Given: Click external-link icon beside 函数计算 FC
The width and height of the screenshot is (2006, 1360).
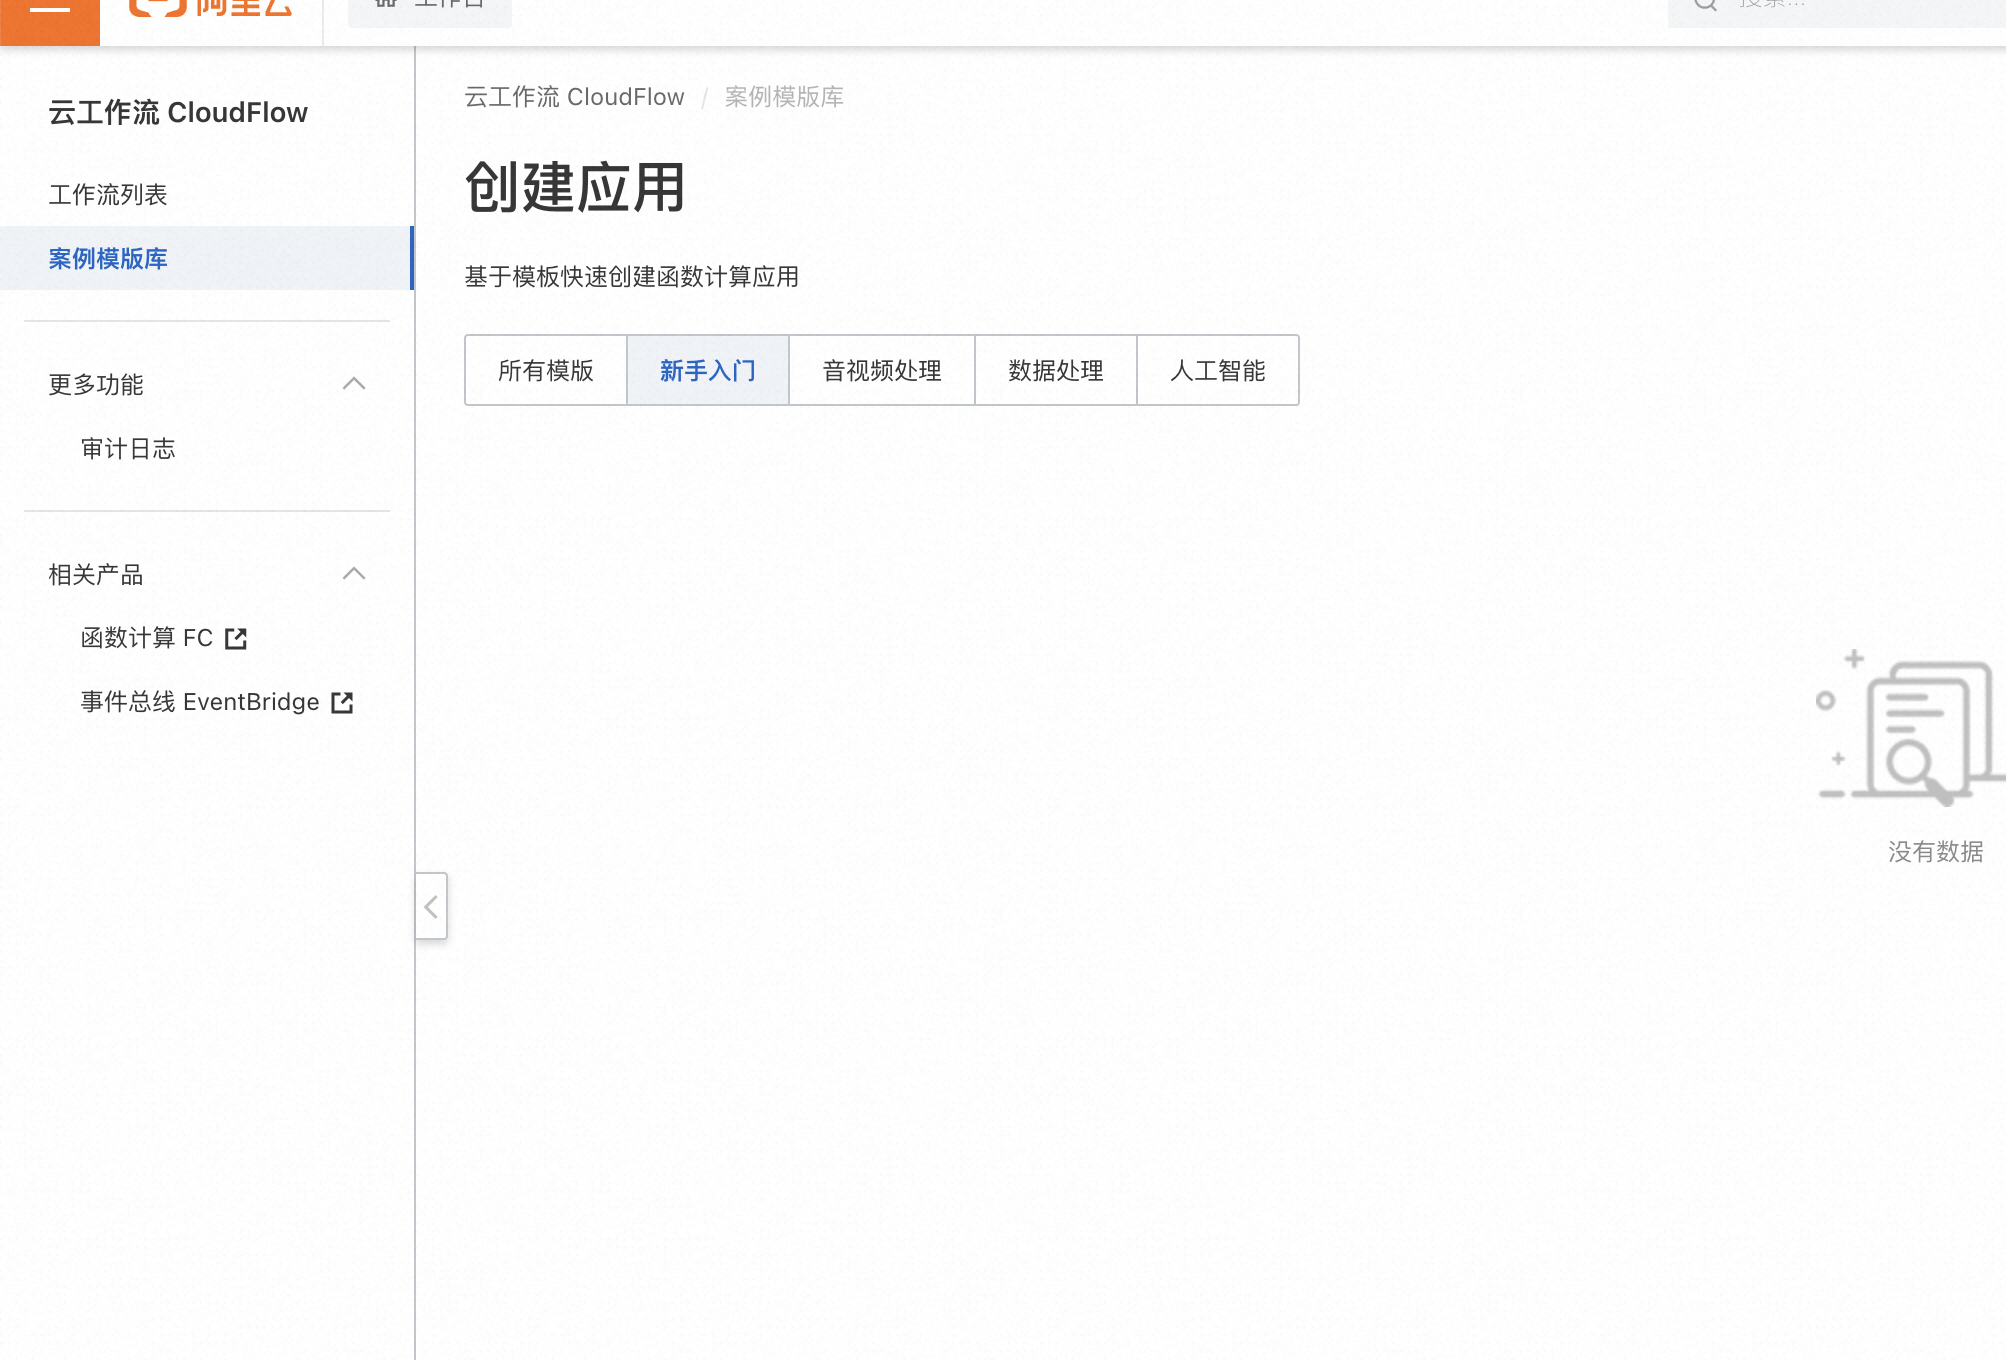Looking at the screenshot, I should pyautogui.click(x=236, y=639).
